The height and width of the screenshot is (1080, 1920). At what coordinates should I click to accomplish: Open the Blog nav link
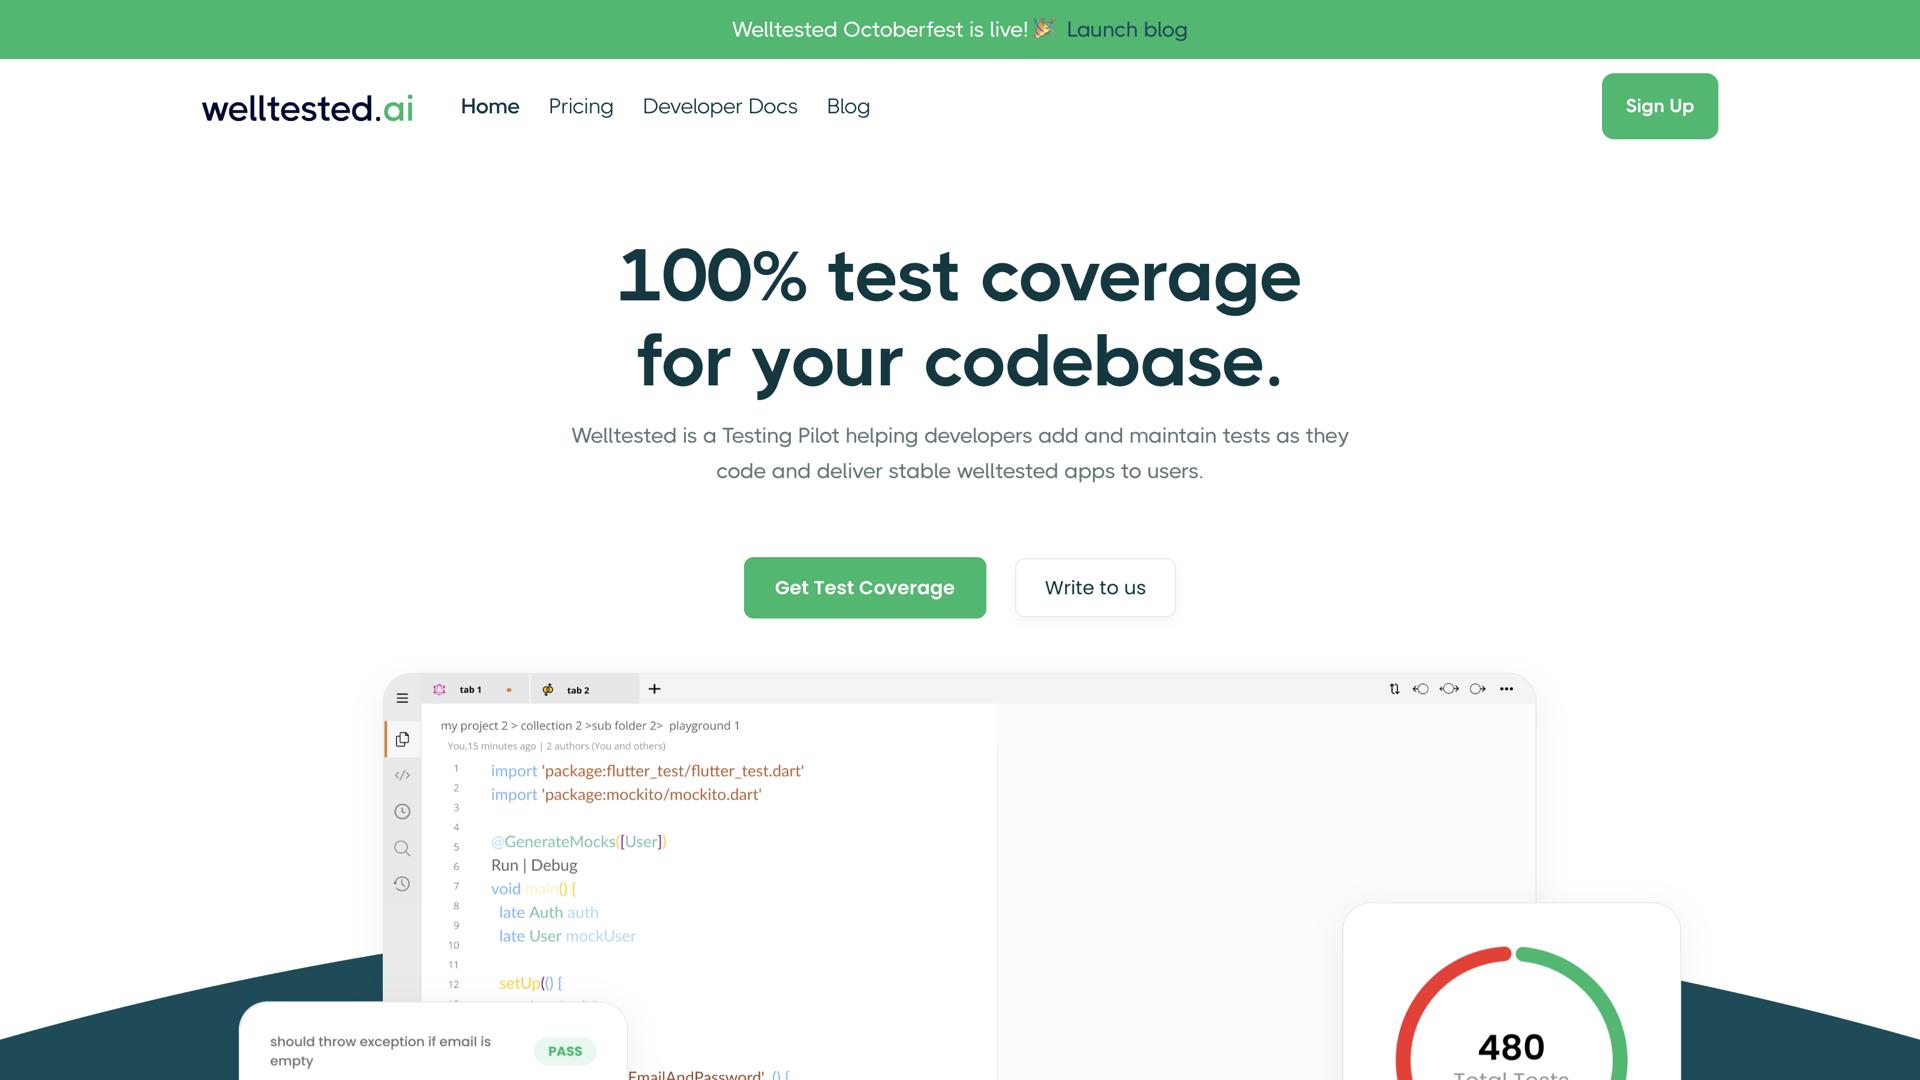point(848,106)
